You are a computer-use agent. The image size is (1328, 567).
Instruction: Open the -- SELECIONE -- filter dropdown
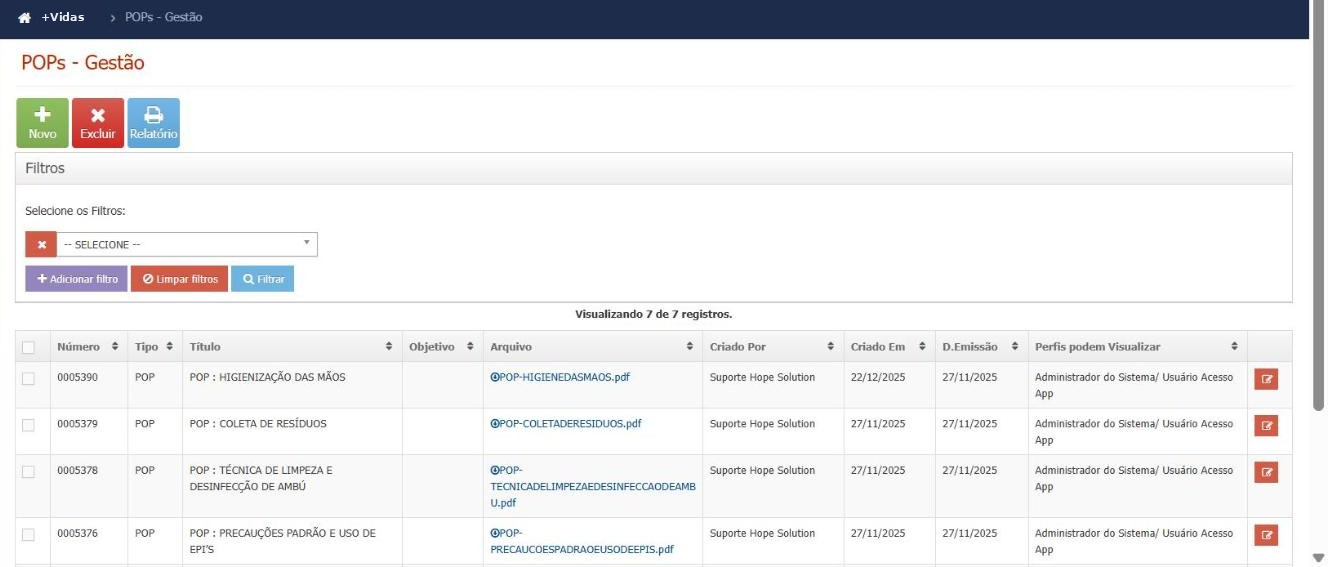click(x=186, y=245)
